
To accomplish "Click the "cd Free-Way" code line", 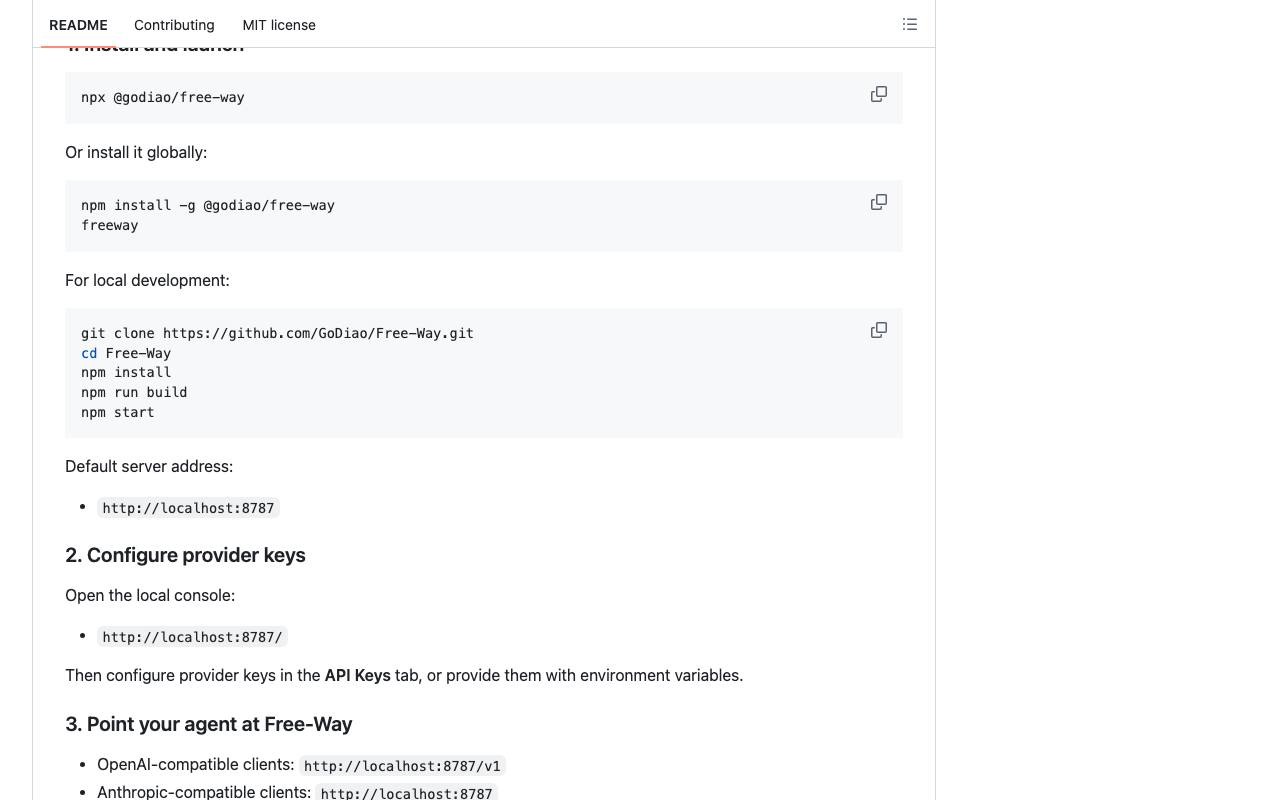I will click(126, 353).
